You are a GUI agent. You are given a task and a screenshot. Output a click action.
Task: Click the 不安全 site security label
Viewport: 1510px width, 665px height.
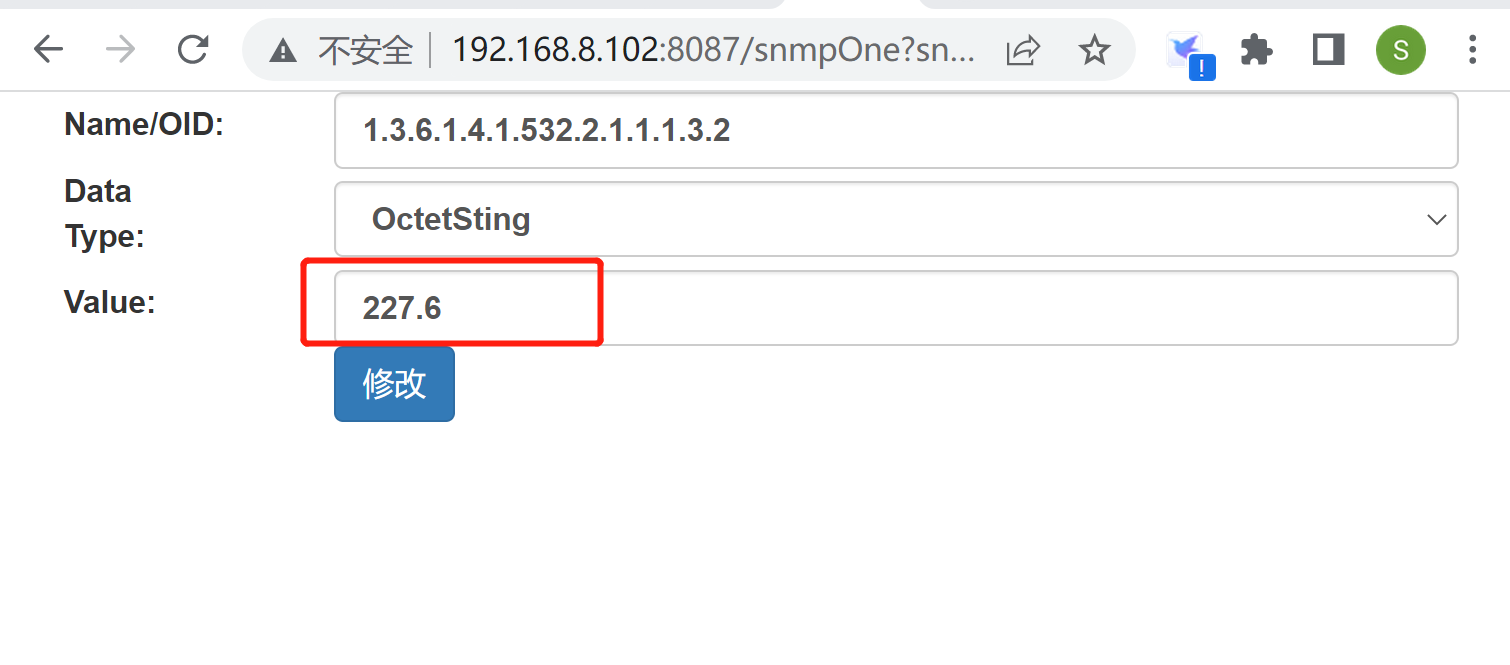click(x=365, y=50)
